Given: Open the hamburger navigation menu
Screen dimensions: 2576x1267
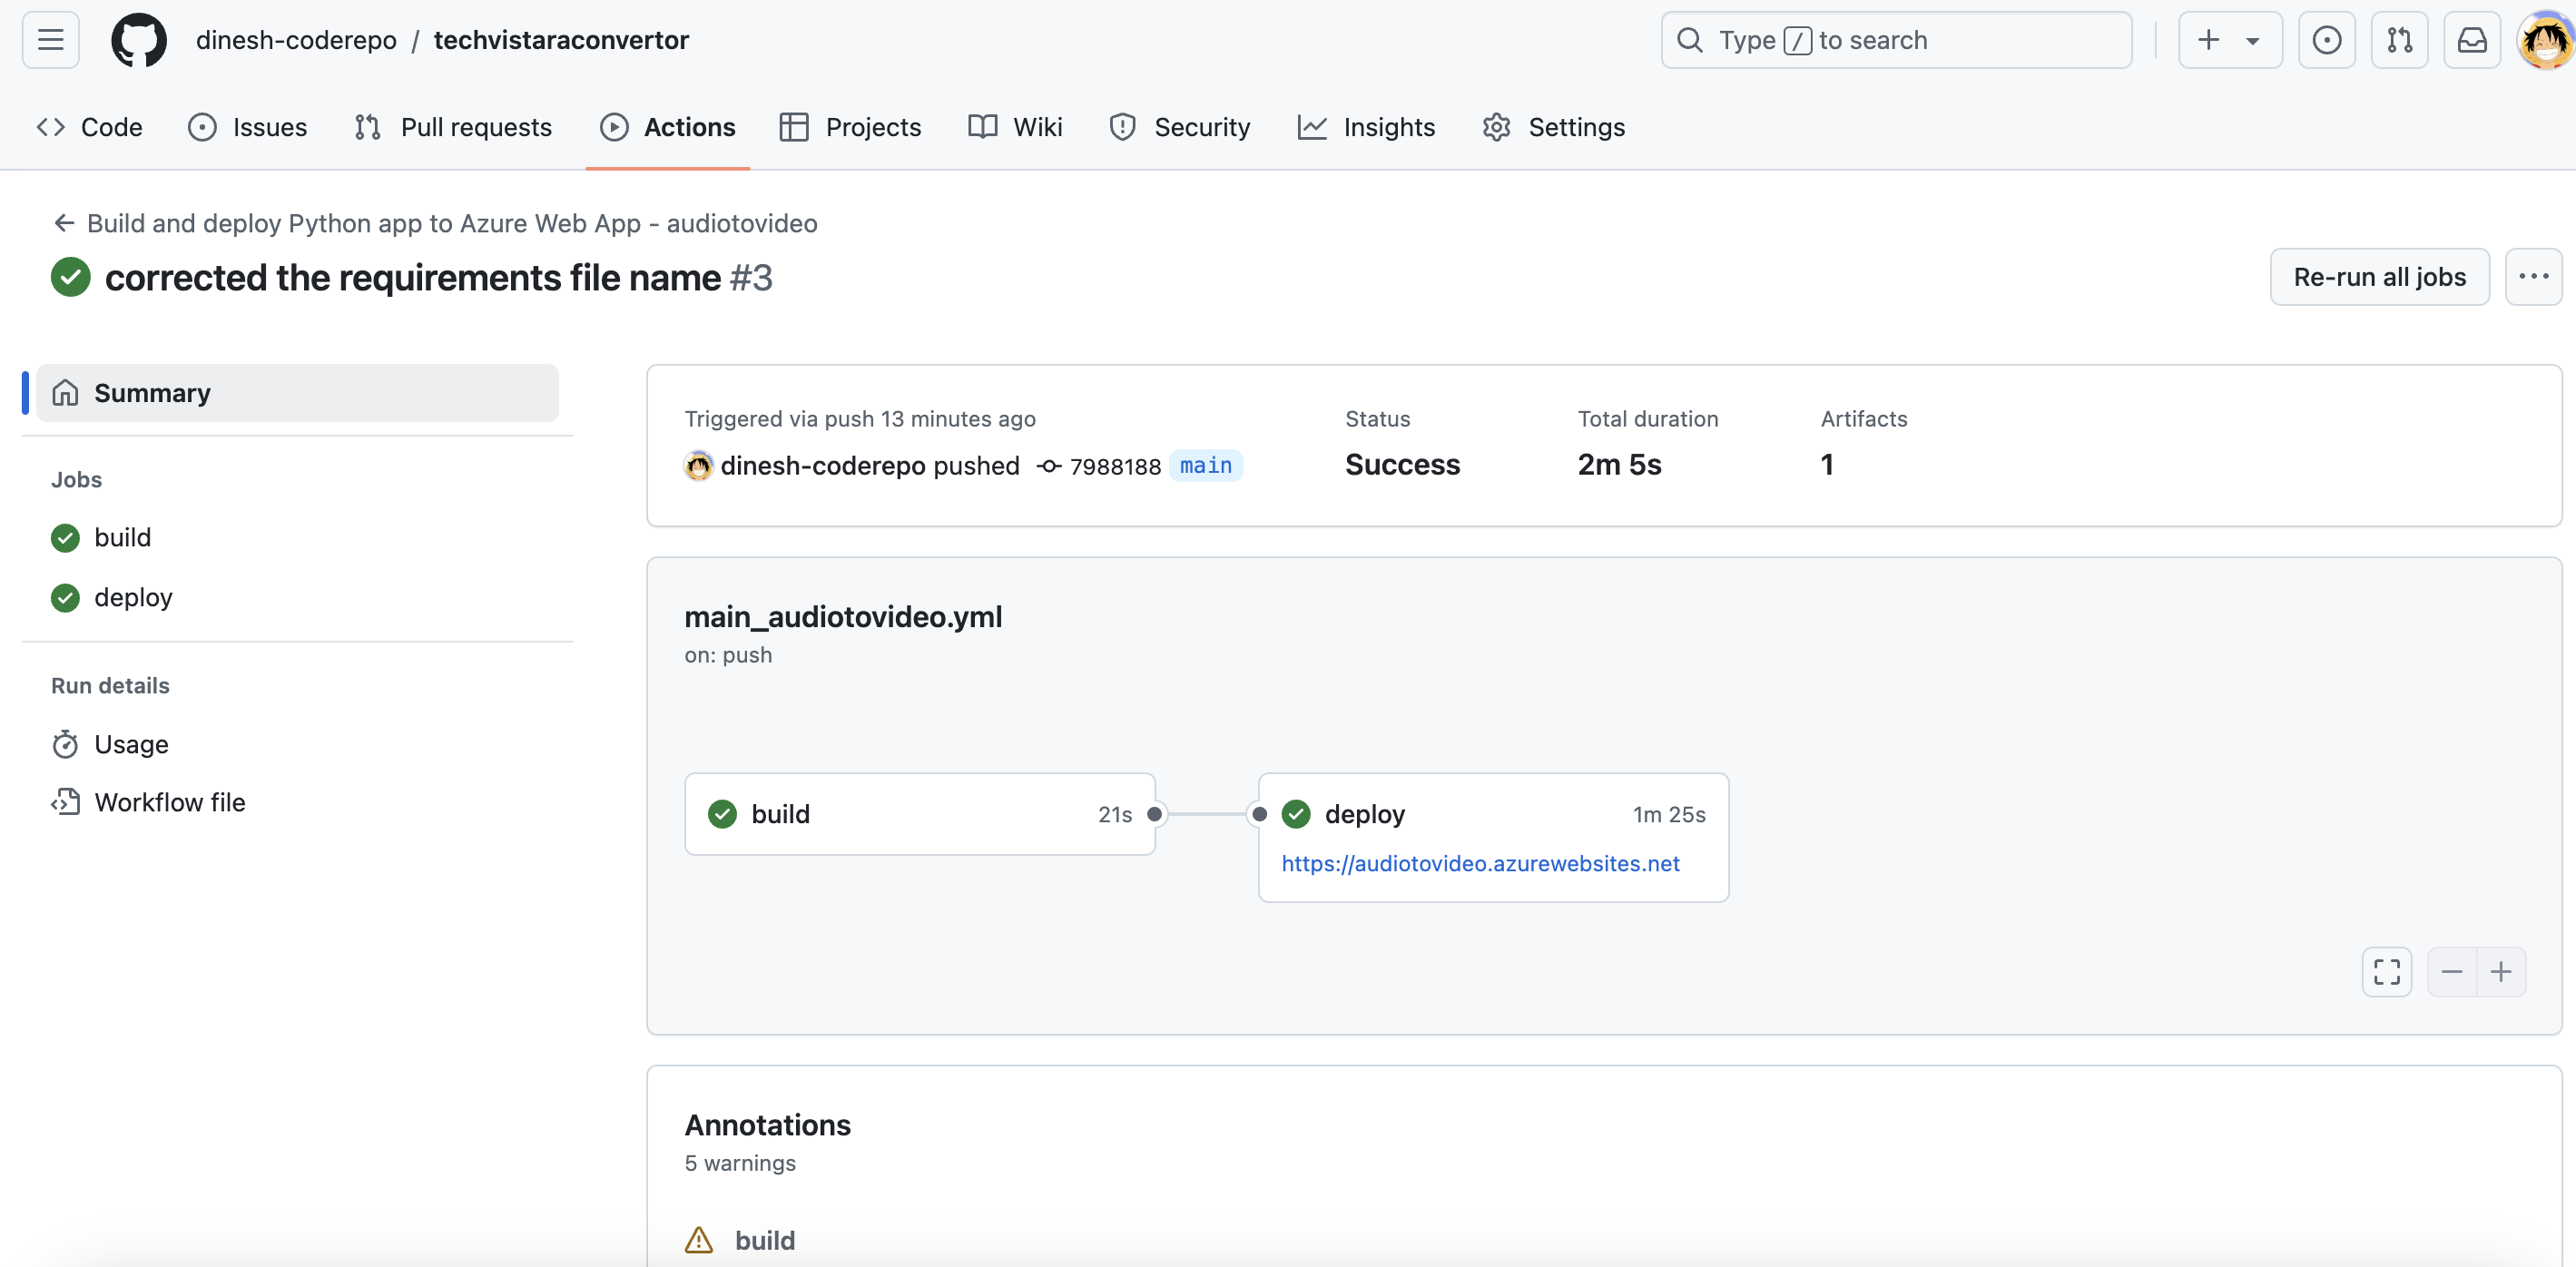Looking at the screenshot, I should coord(50,40).
